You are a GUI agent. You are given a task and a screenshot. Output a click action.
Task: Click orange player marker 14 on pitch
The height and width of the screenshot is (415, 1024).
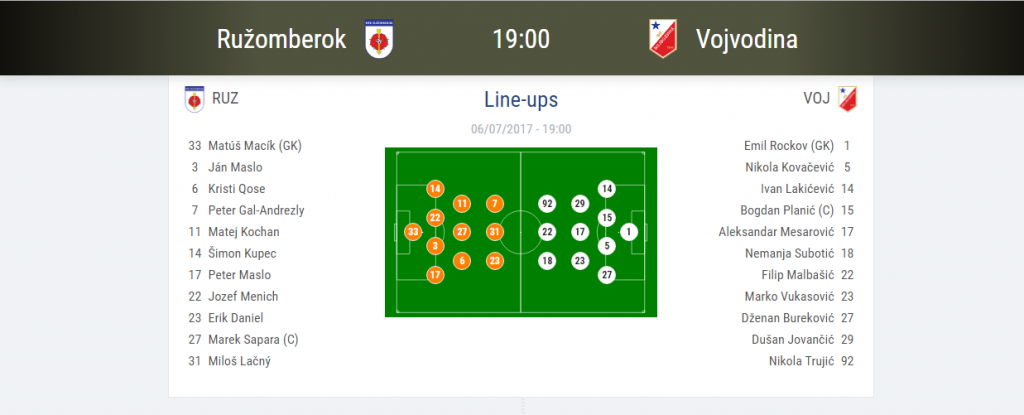tap(435, 189)
